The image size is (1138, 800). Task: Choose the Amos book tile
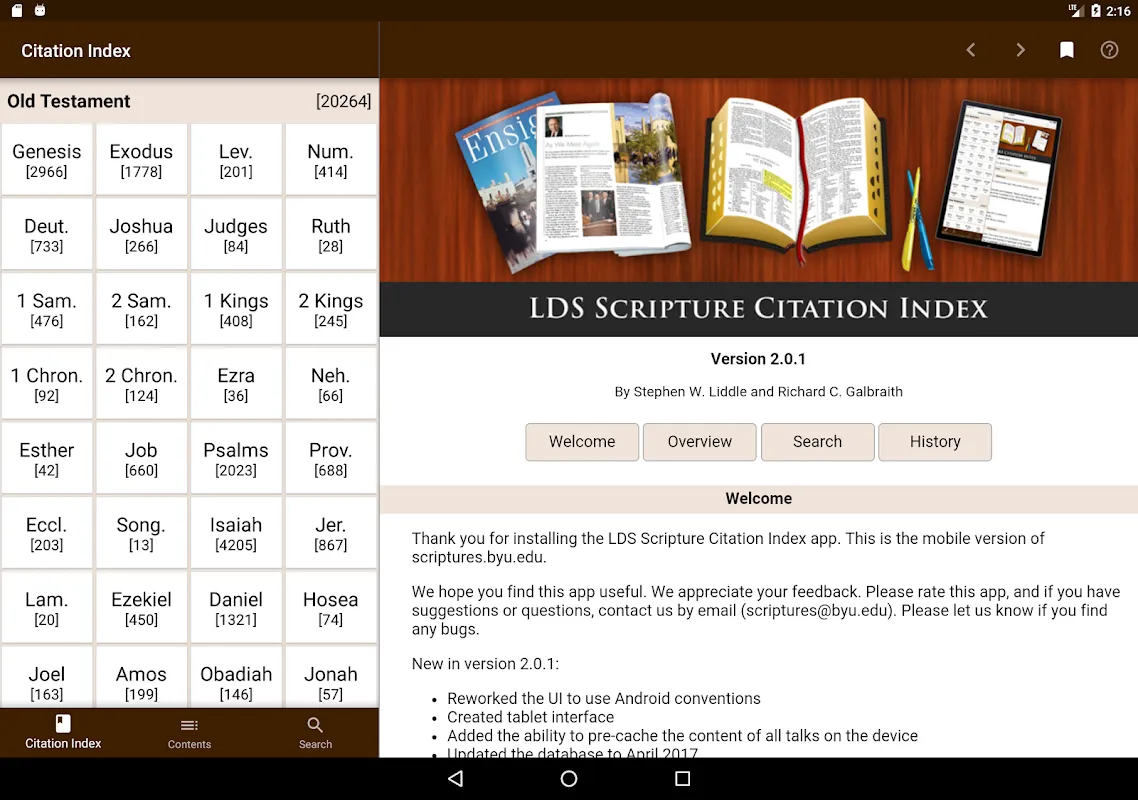pos(142,678)
